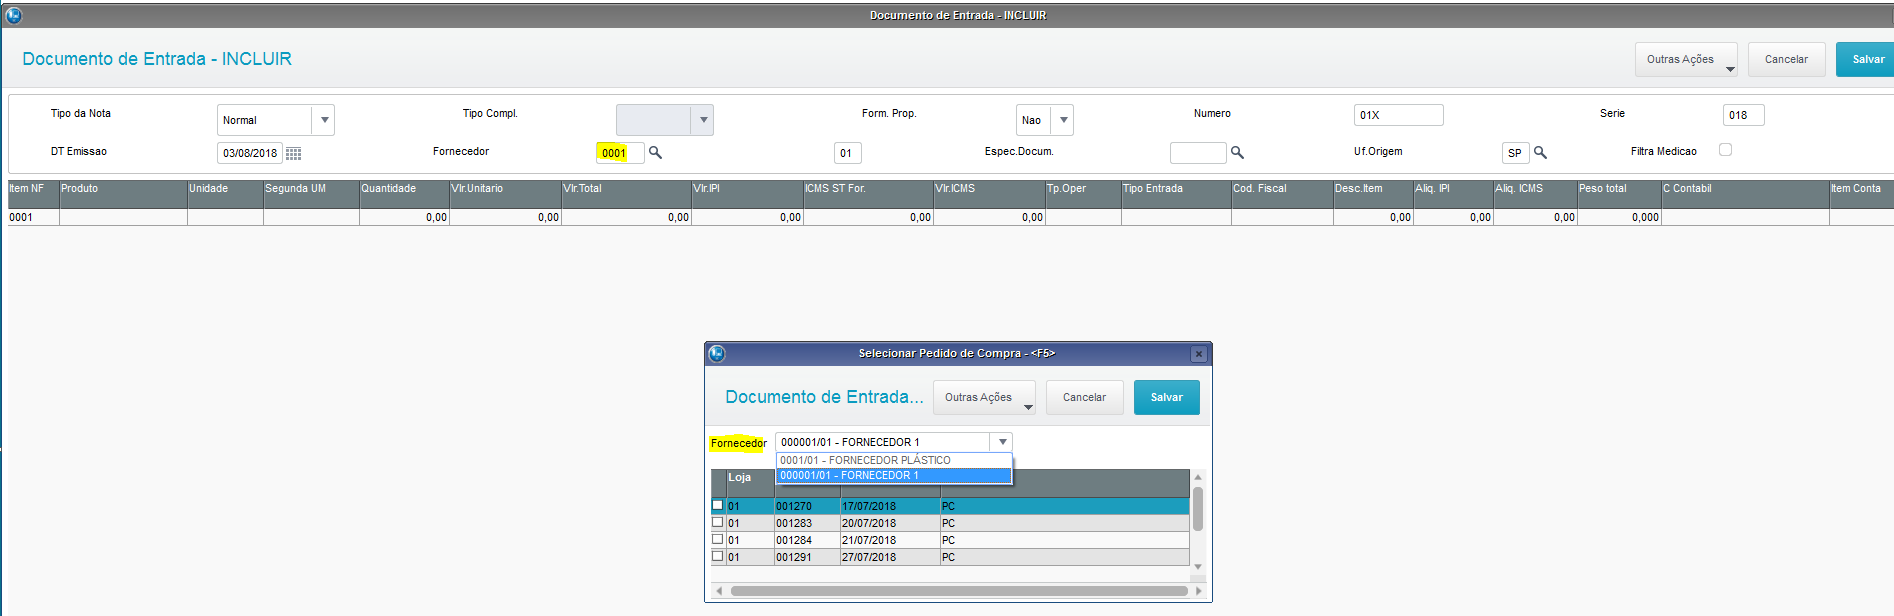Screen dimensions: 1894x616
Task: Close the Selecionar Pedido de Compra dialog
Action: [x=1199, y=354]
